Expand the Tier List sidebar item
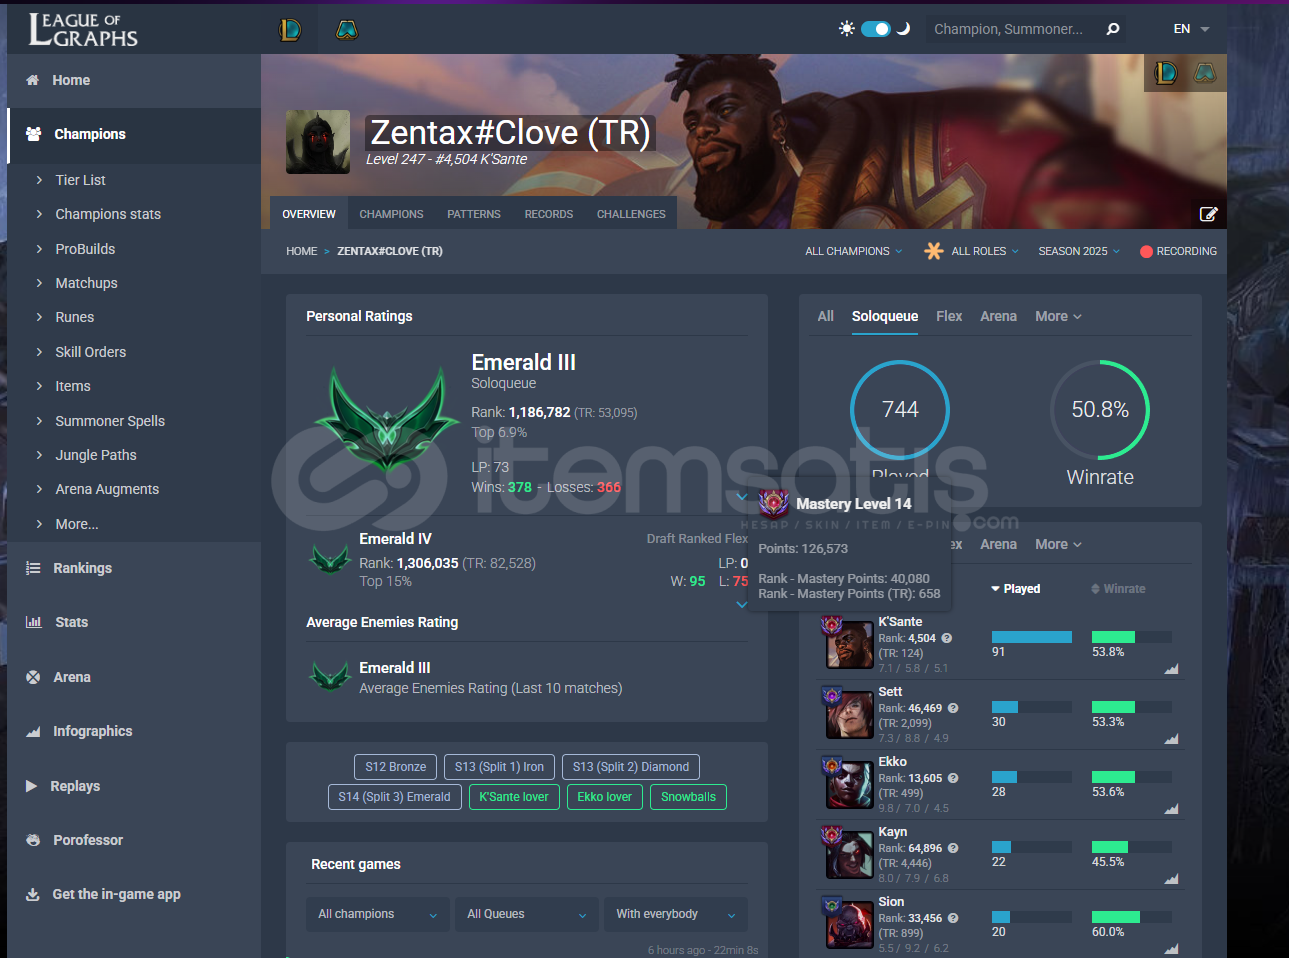The image size is (1289, 958). (x=80, y=180)
